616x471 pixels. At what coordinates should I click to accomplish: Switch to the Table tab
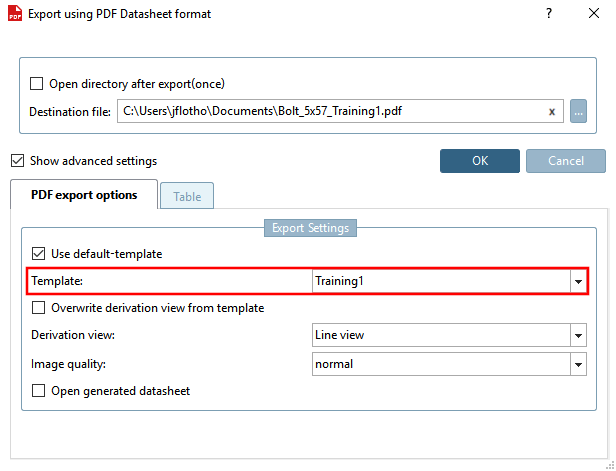187,196
